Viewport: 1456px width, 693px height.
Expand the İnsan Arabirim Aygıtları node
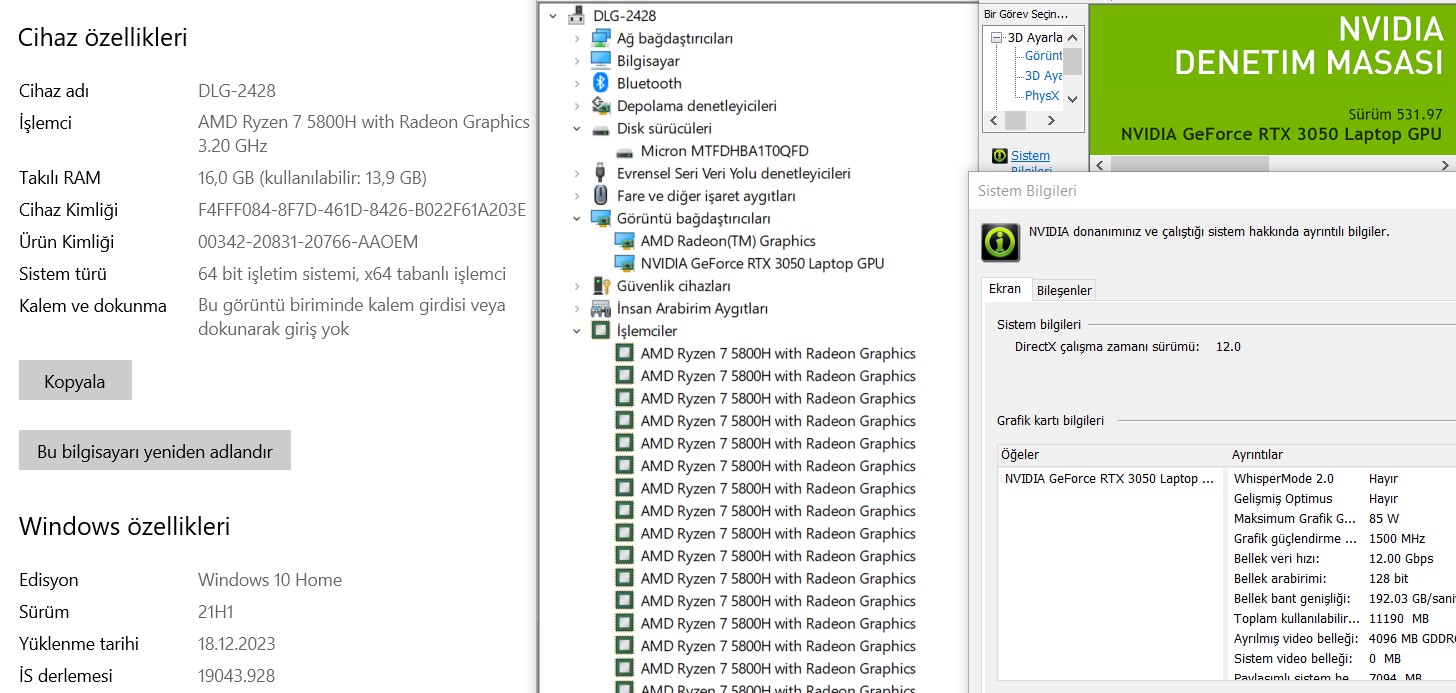577,308
